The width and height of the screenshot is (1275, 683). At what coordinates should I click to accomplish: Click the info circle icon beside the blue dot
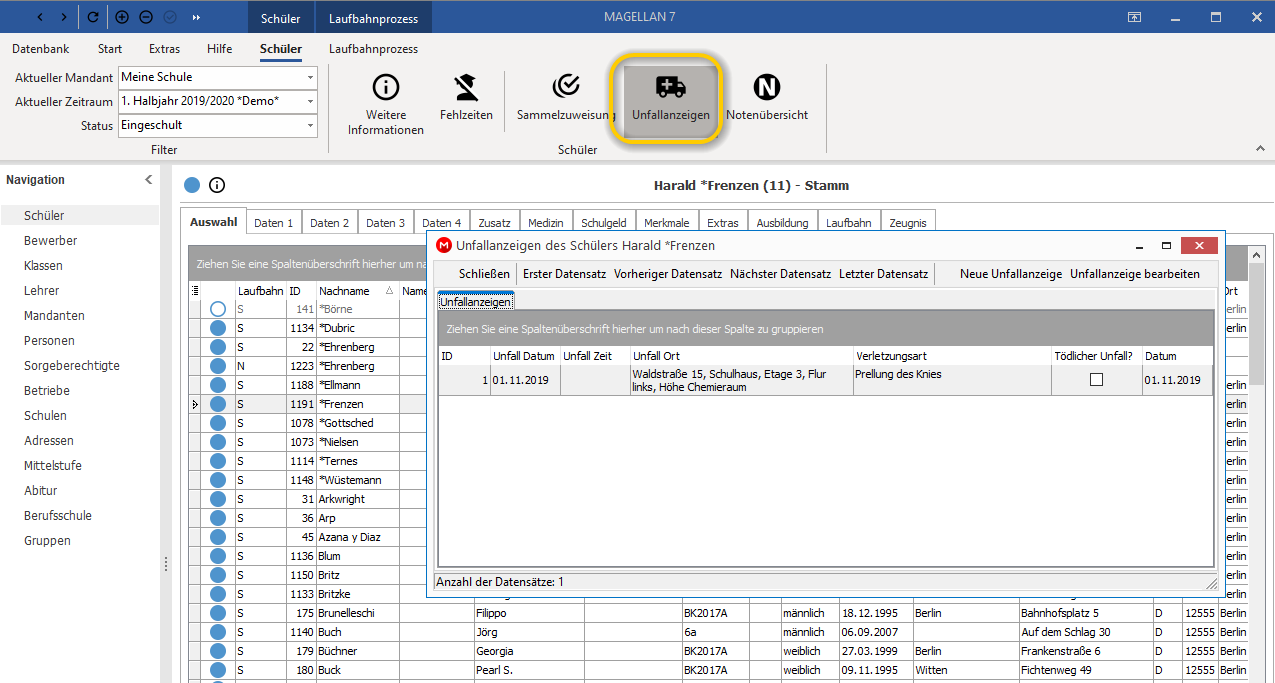217,185
